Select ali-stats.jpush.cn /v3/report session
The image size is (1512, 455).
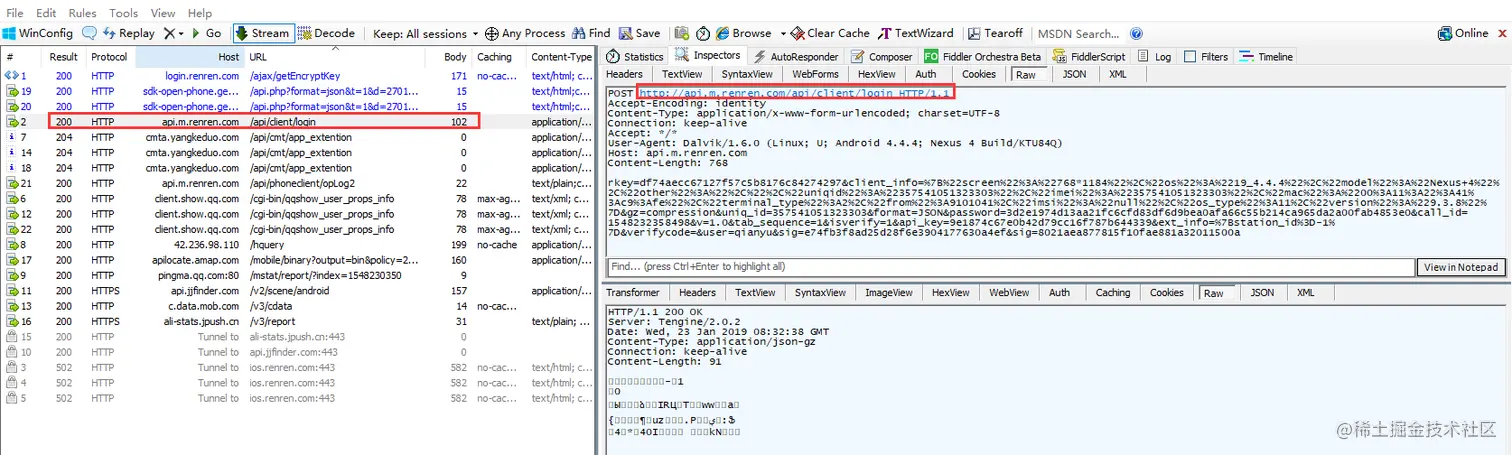pyautogui.click(x=300, y=321)
